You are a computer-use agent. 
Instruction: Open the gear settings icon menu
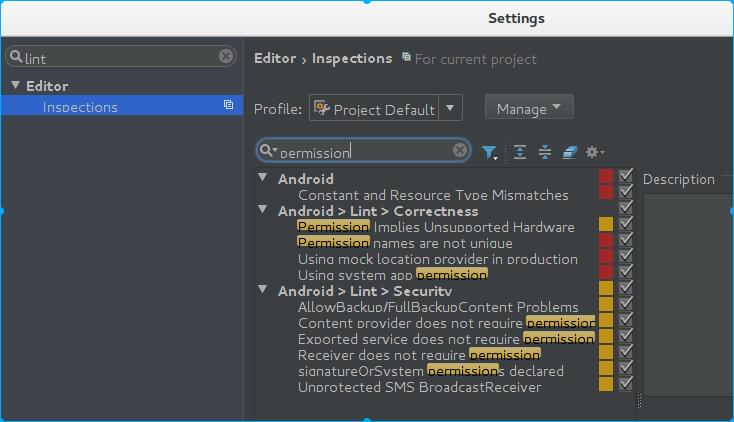pyautogui.click(x=594, y=152)
